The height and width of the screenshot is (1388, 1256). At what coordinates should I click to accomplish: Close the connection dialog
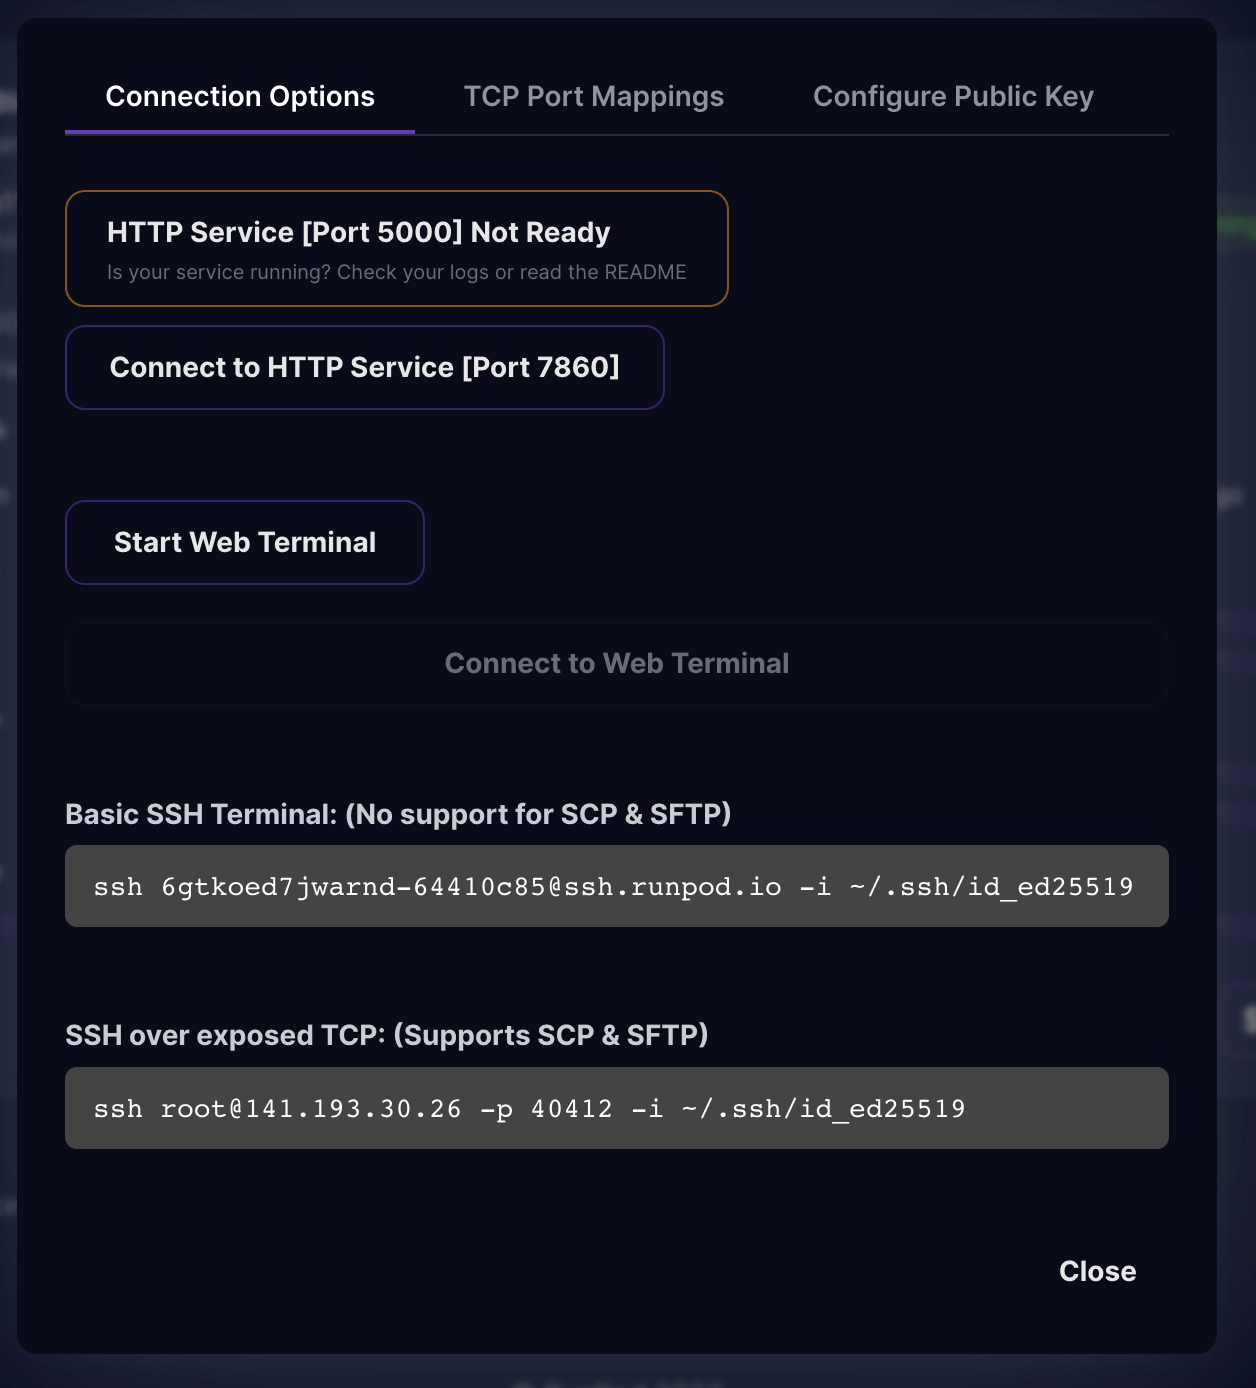pos(1097,1271)
